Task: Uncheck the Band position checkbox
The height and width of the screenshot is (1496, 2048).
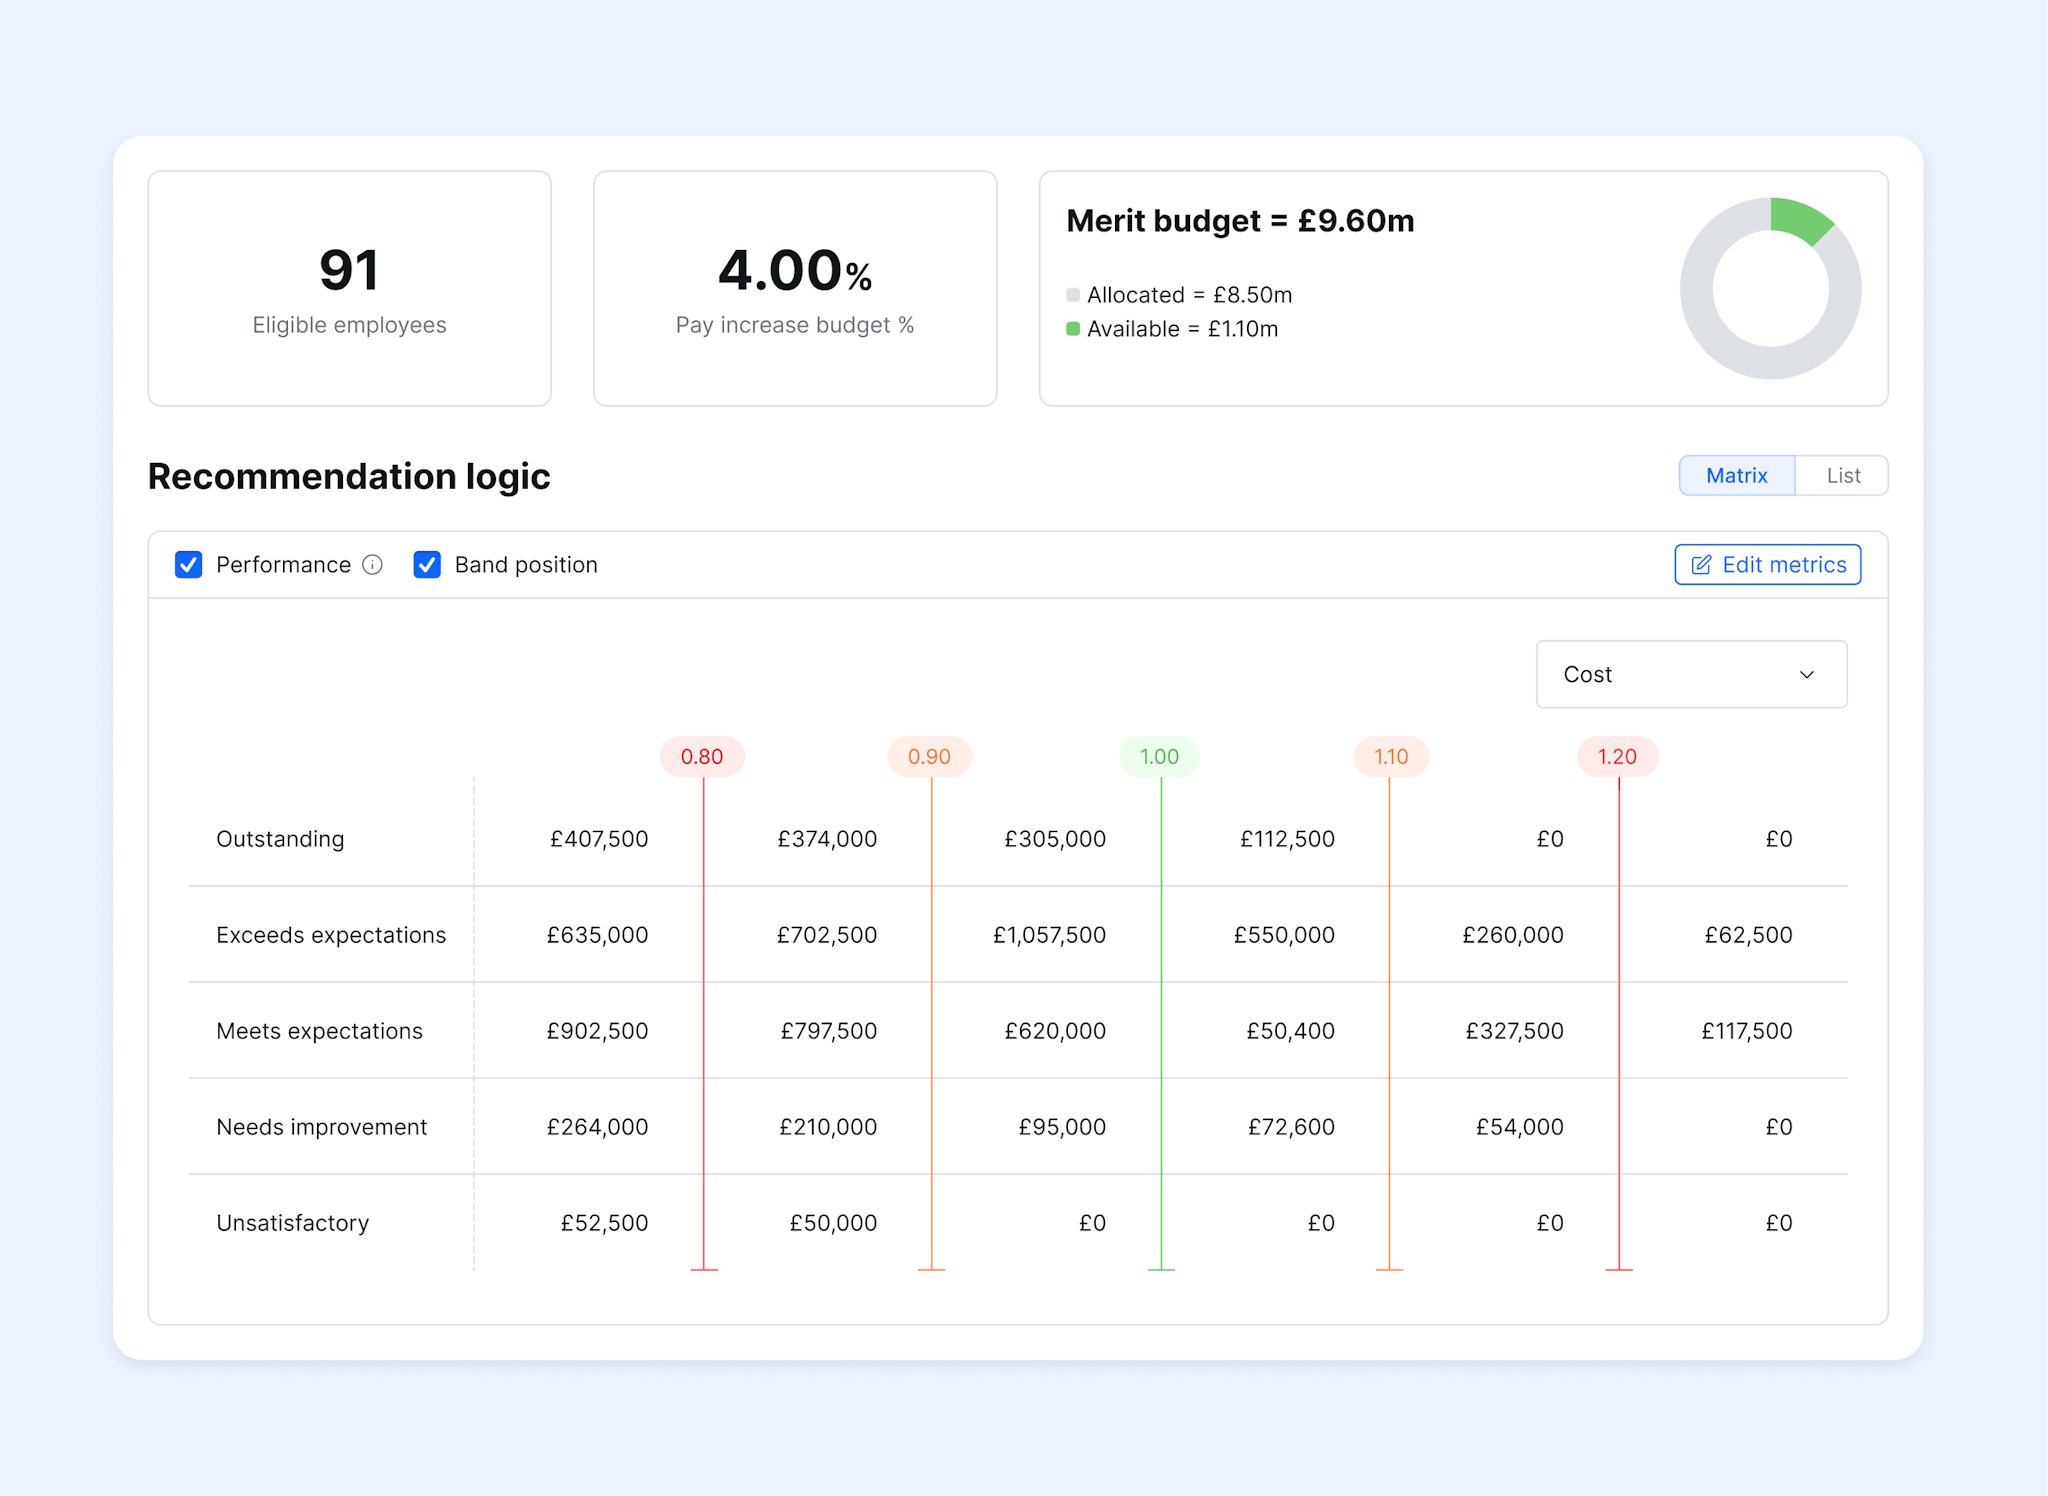Action: coord(427,565)
